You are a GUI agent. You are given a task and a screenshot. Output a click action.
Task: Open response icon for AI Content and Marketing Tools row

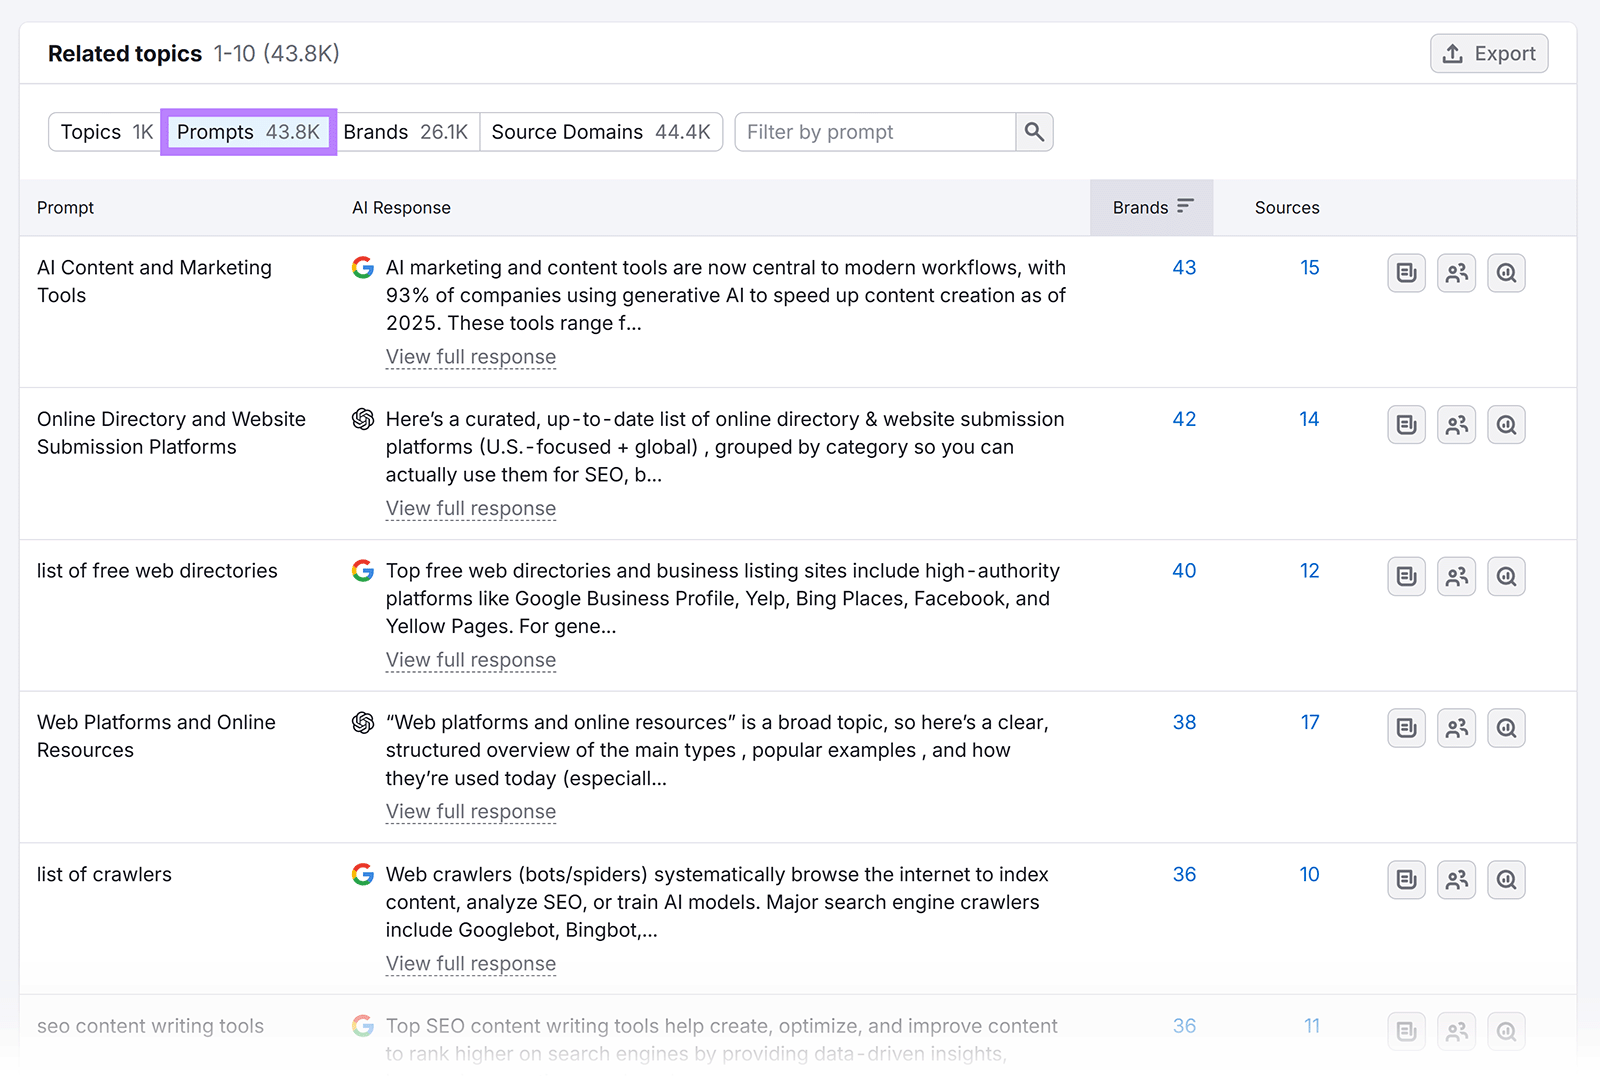pyautogui.click(x=1406, y=273)
